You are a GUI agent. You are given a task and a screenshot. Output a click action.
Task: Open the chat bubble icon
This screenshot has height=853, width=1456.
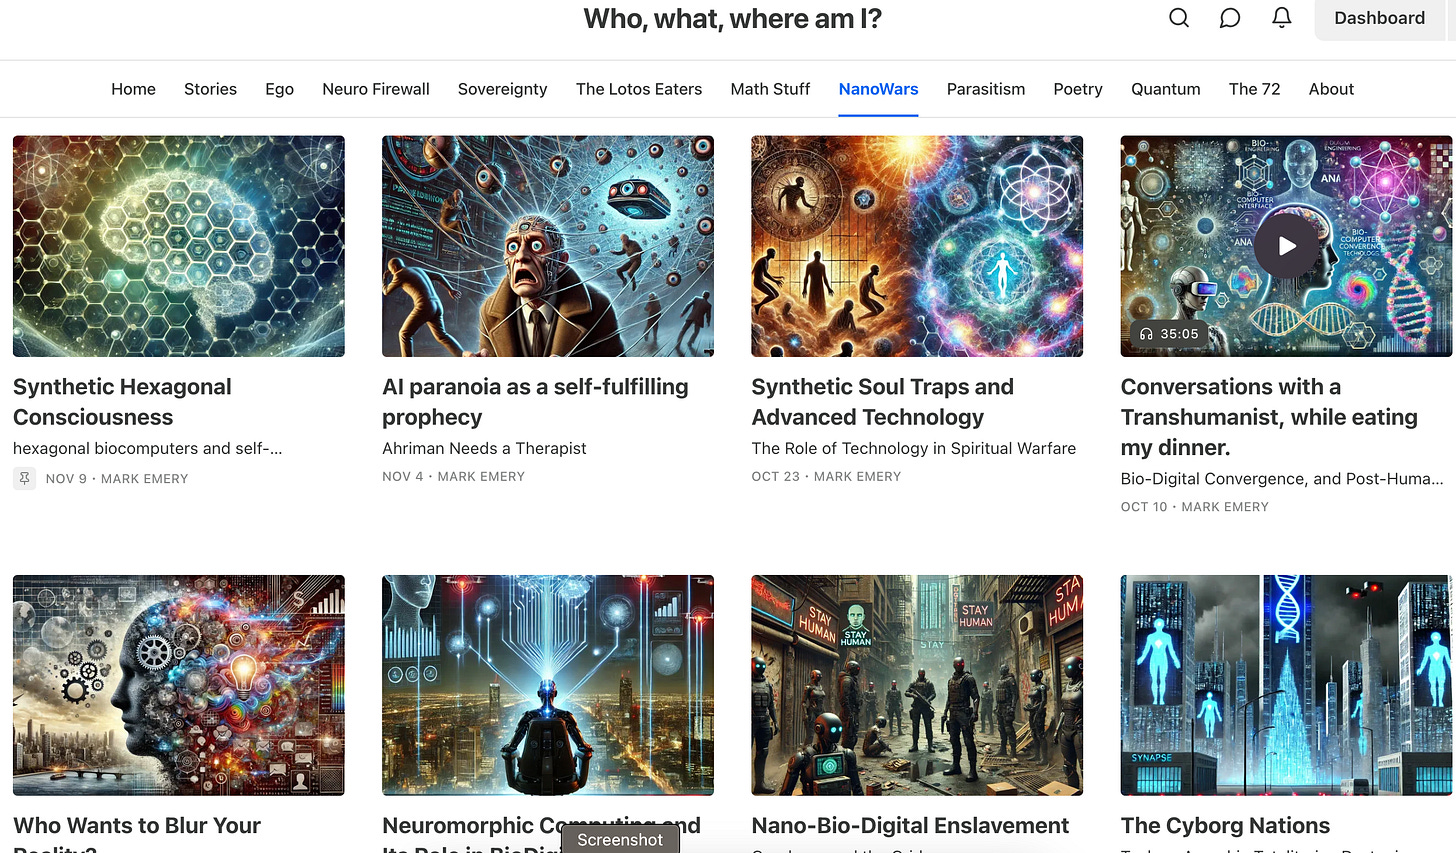point(1230,18)
